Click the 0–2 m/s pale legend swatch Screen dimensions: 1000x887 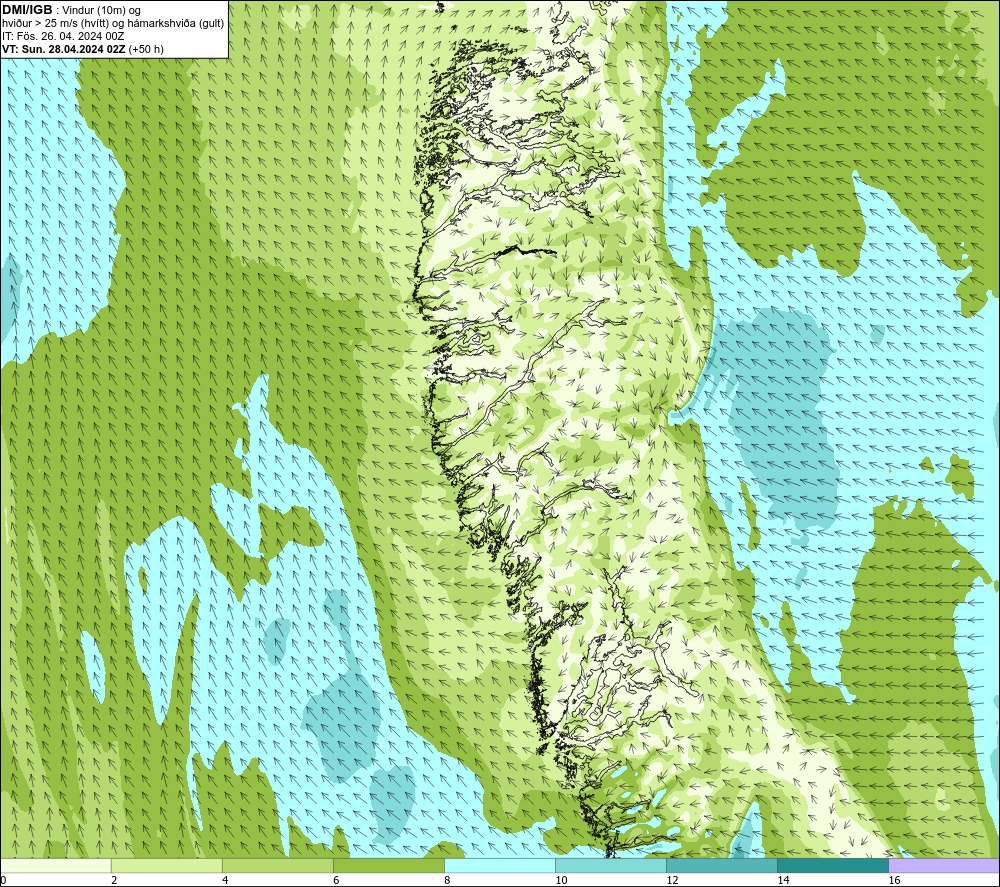tap(56, 865)
